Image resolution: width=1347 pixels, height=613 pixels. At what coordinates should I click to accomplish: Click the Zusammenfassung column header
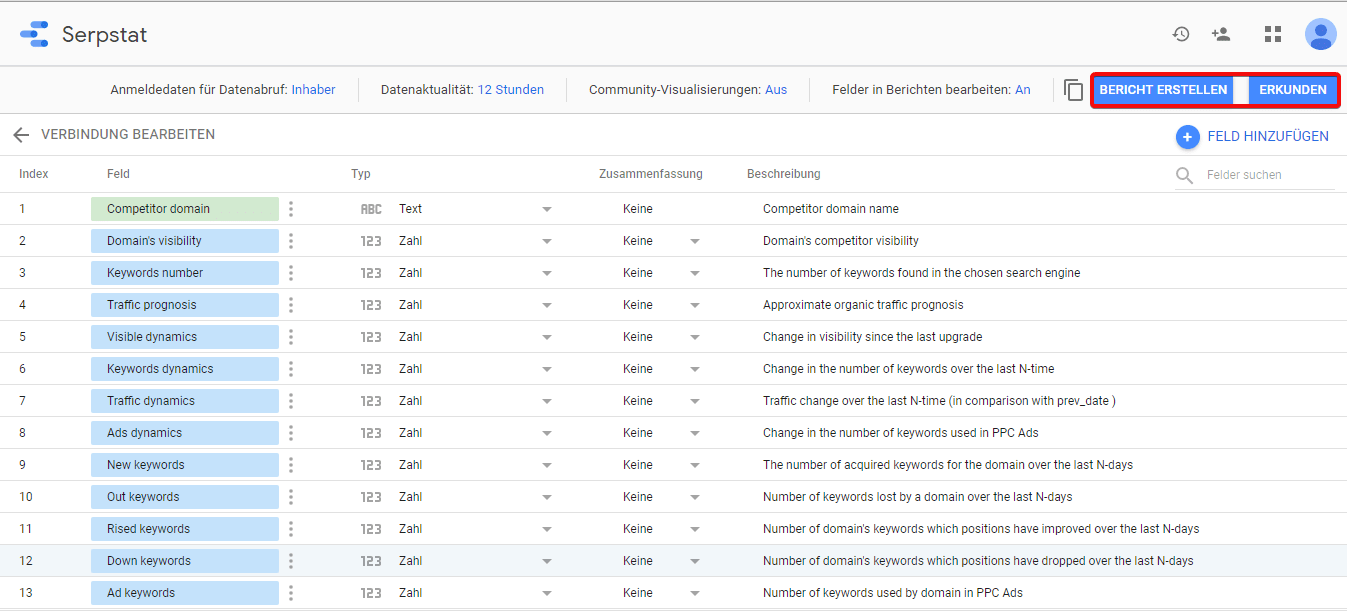tap(651, 174)
